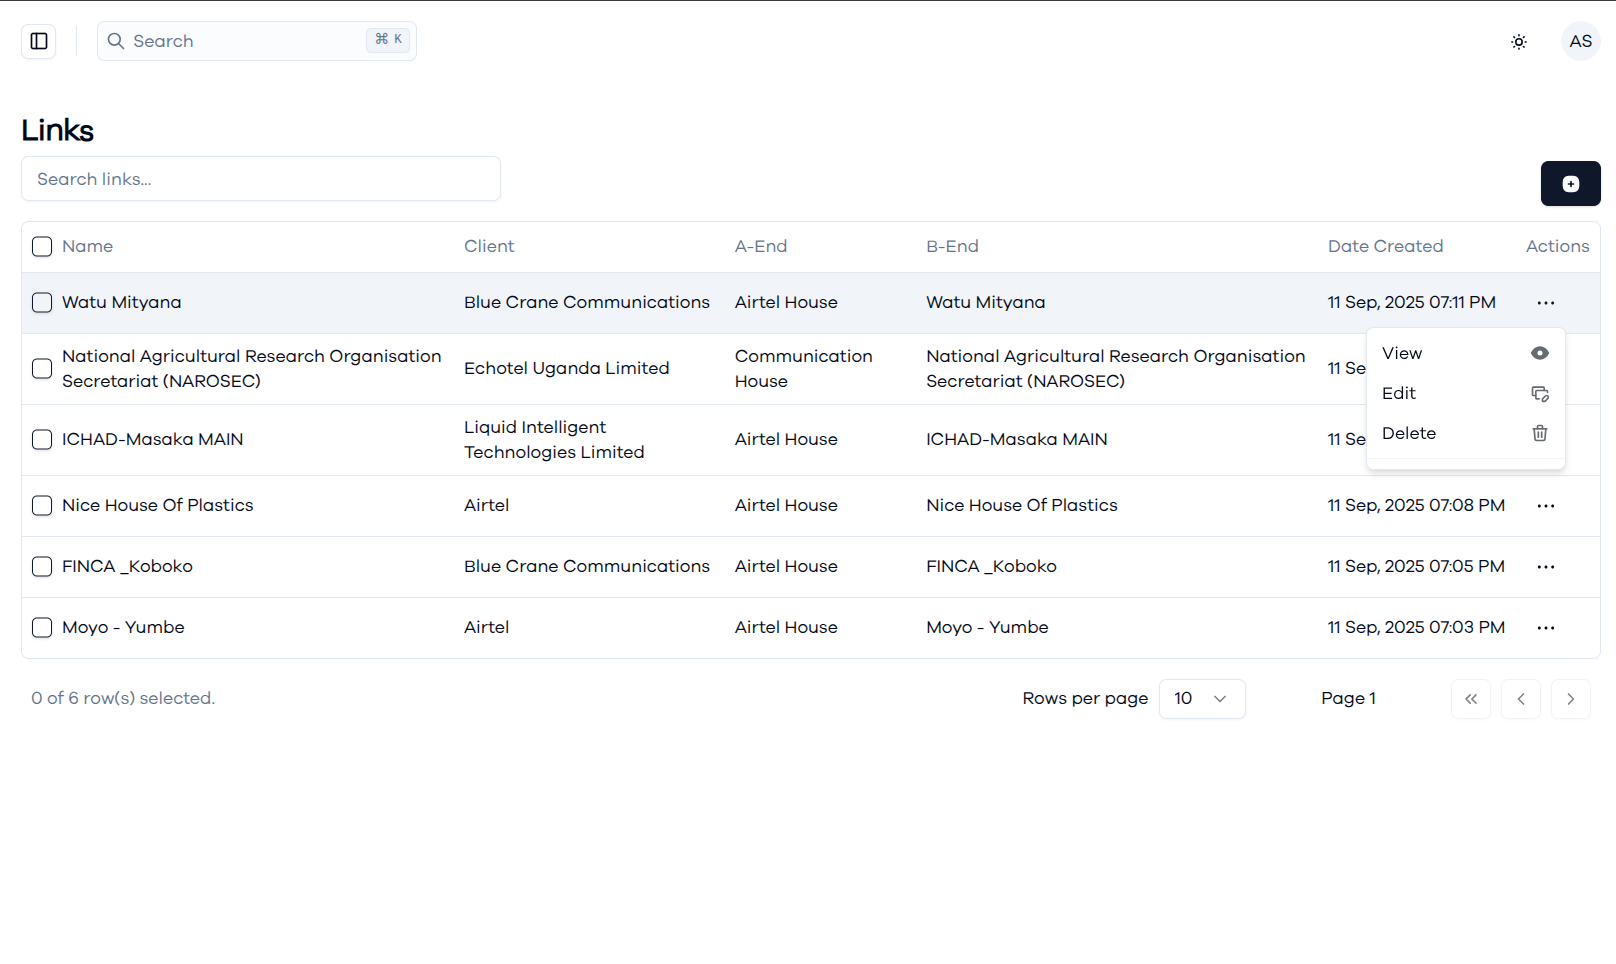Image resolution: width=1616 pixels, height=964 pixels.
Task: Click the Echotel Uganda Limited client cell
Action: pos(567,369)
